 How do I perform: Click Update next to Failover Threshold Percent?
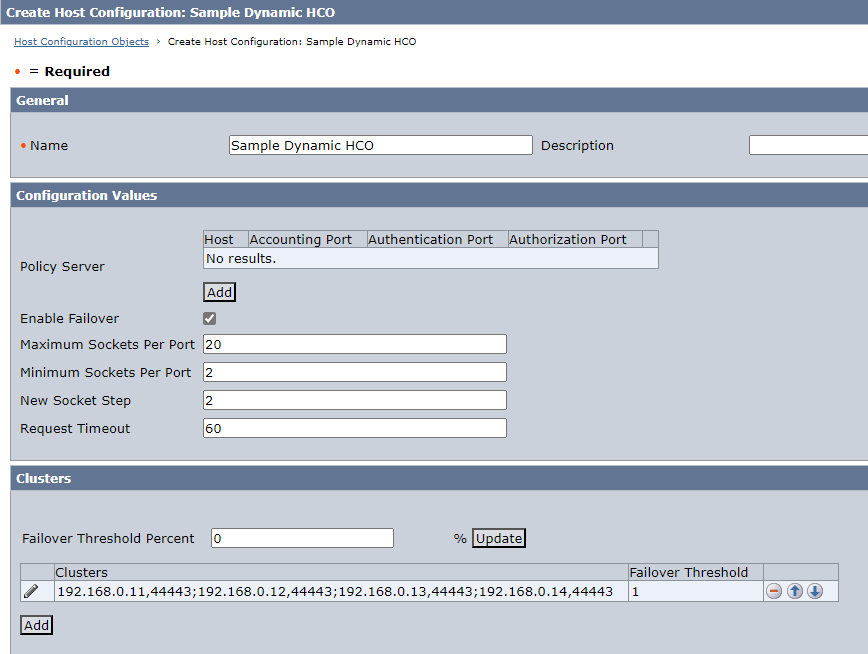pyautogui.click(x=498, y=538)
